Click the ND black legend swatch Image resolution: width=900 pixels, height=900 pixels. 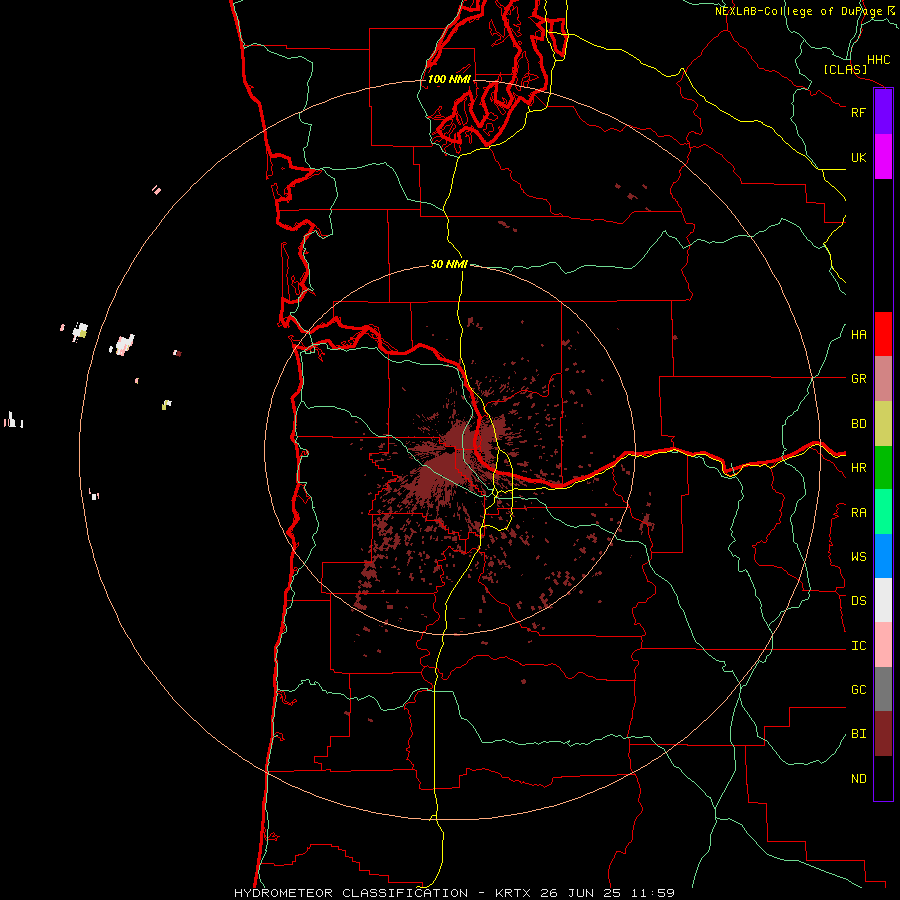click(883, 778)
